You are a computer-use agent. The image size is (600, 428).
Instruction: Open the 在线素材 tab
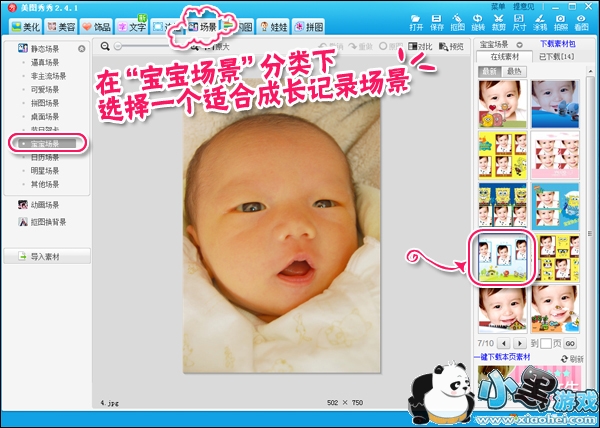point(504,57)
